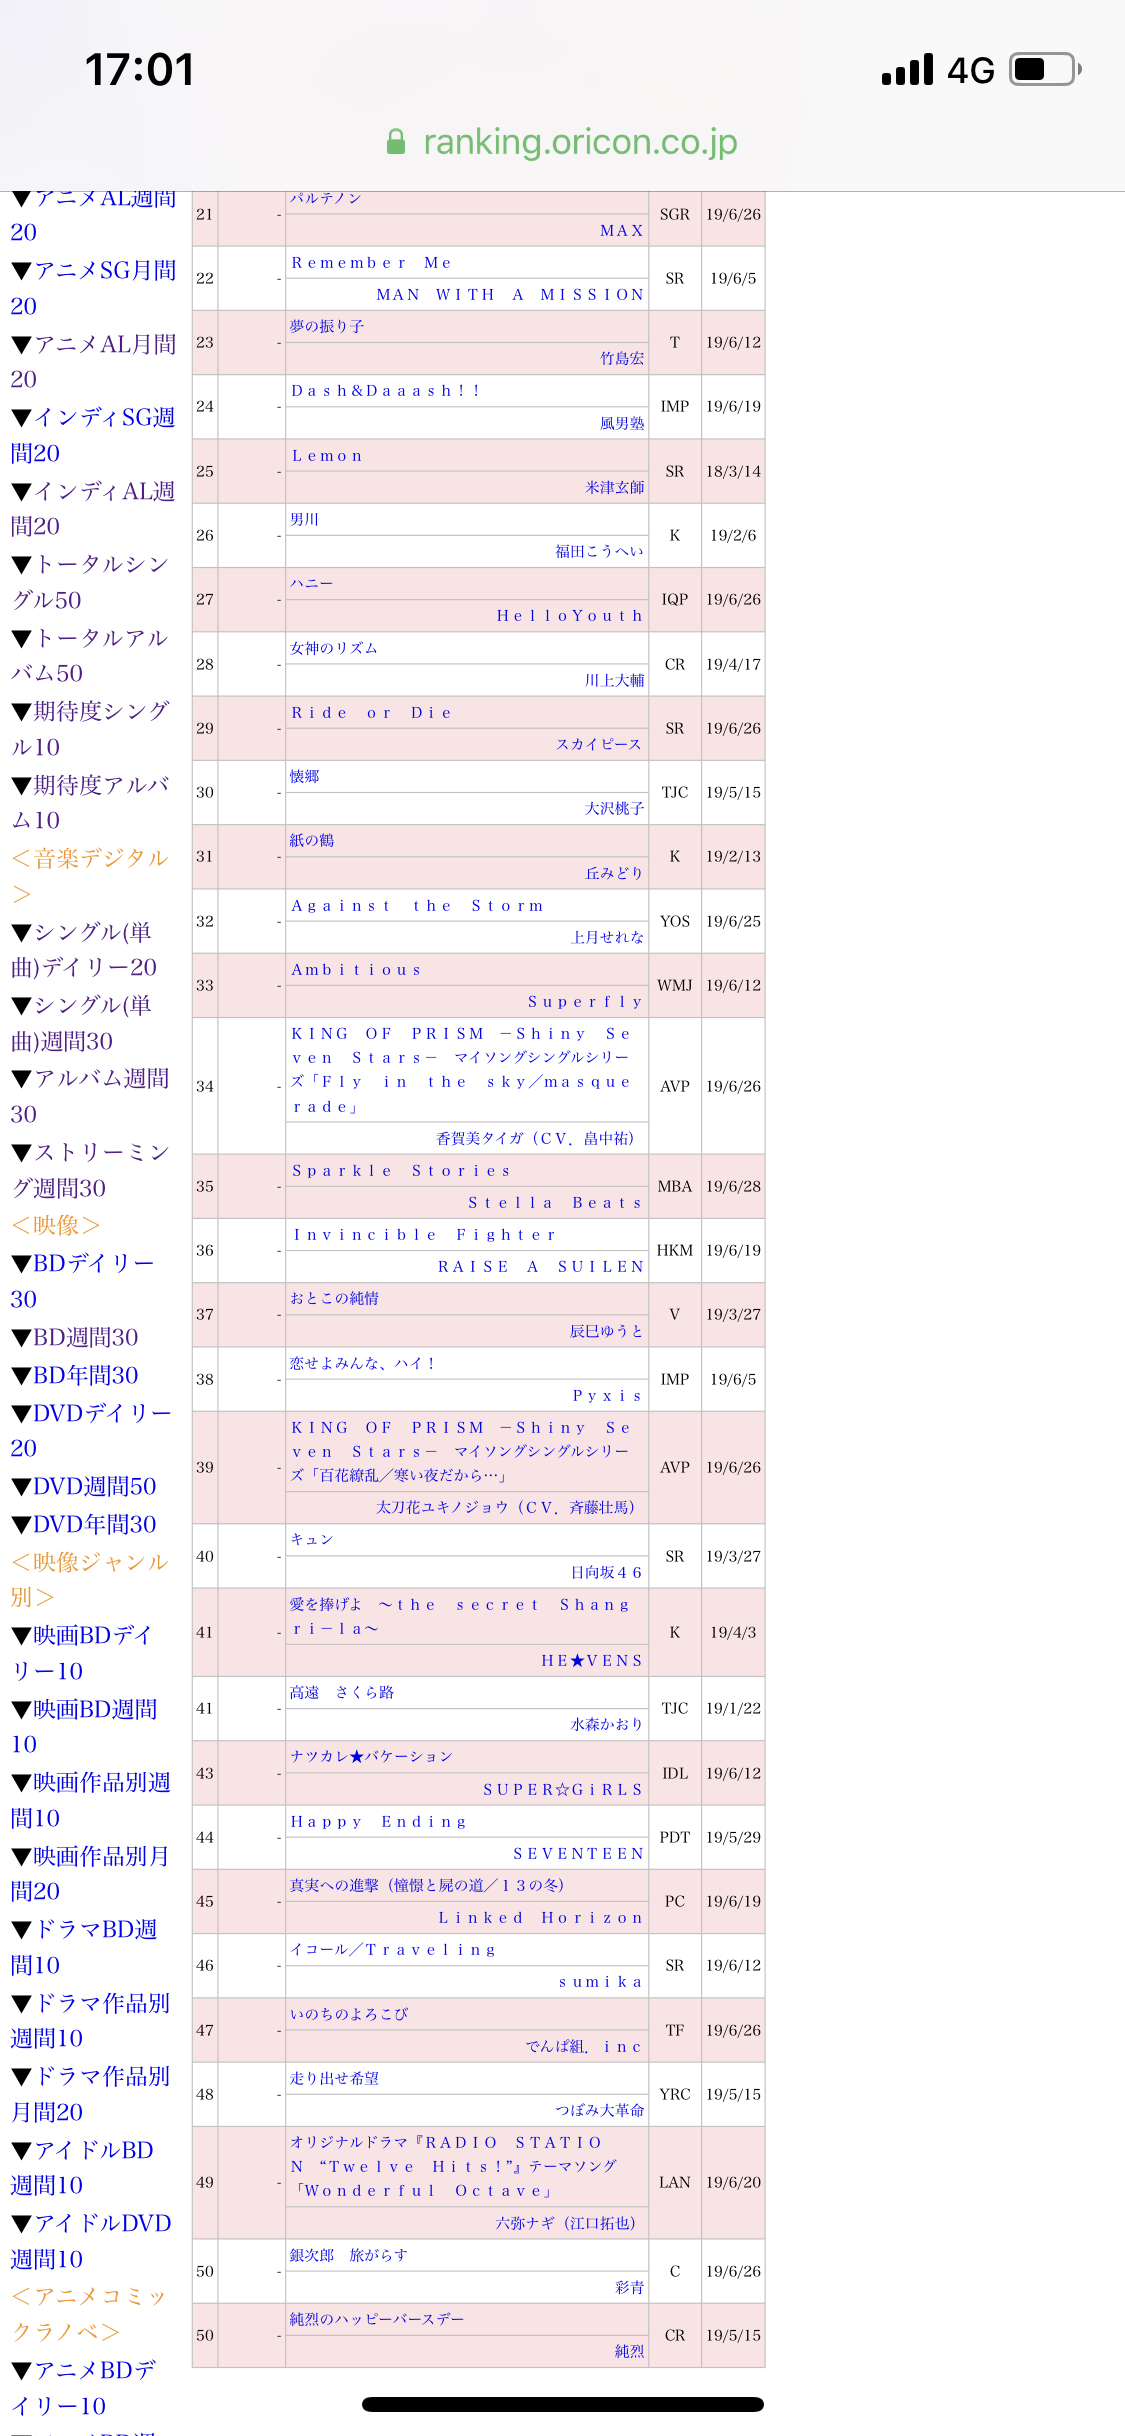The image size is (1125, 2436).
Task: Select song title Sparkle Stories
Action: coord(402,1170)
